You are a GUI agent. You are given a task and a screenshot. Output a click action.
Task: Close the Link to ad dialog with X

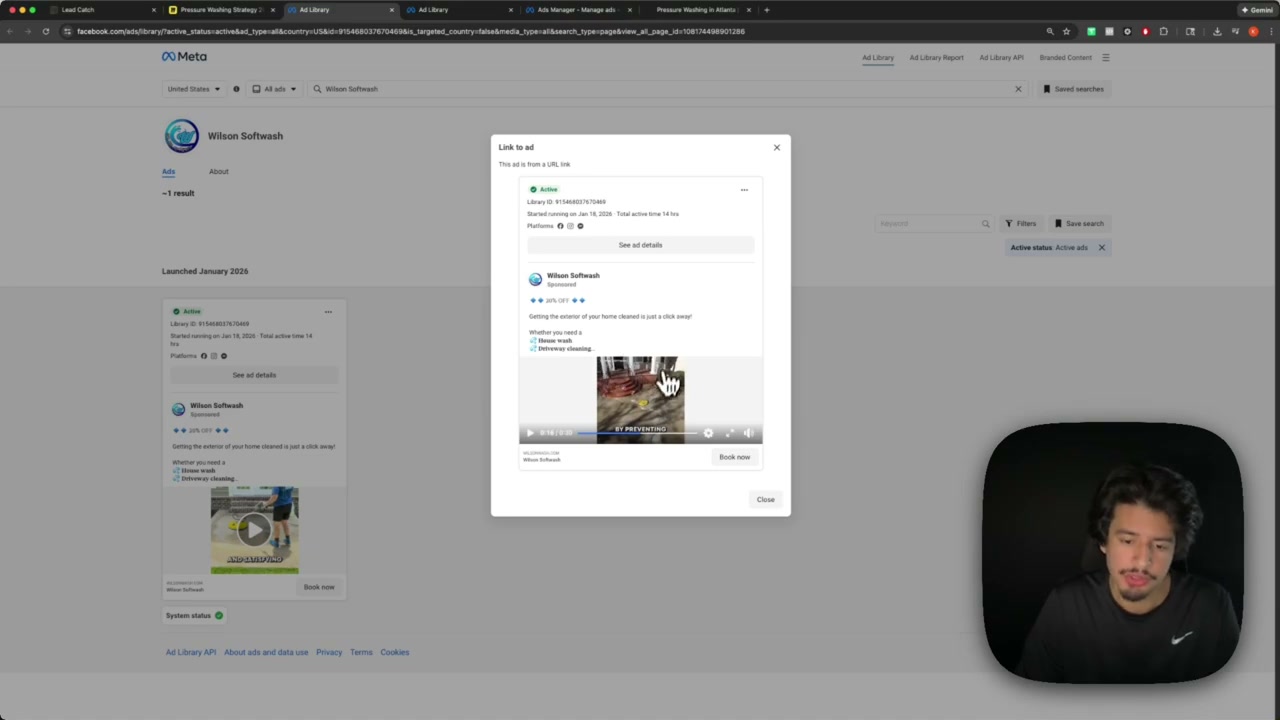776,147
